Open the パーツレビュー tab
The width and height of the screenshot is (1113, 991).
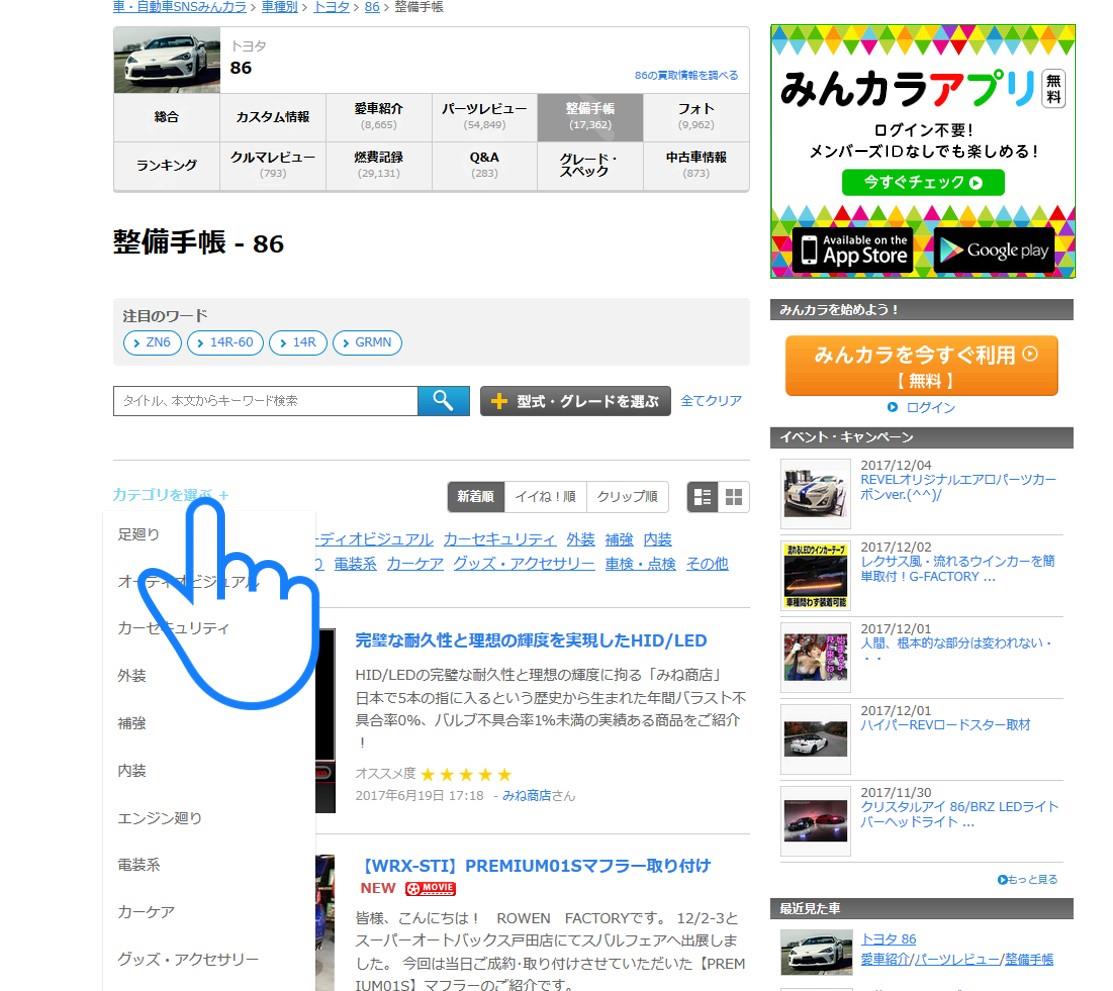point(484,117)
